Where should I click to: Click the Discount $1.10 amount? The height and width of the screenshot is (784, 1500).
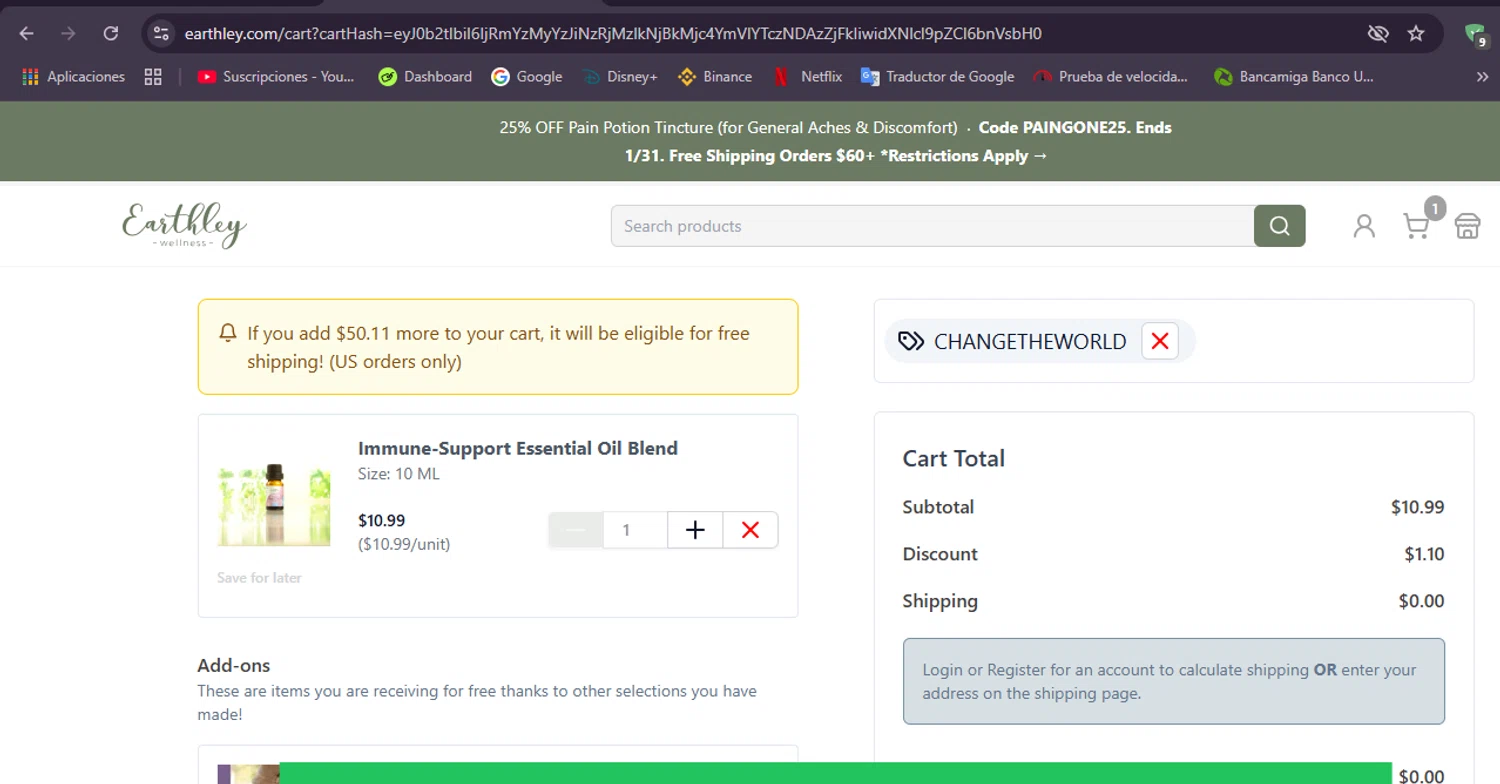click(x=1424, y=554)
